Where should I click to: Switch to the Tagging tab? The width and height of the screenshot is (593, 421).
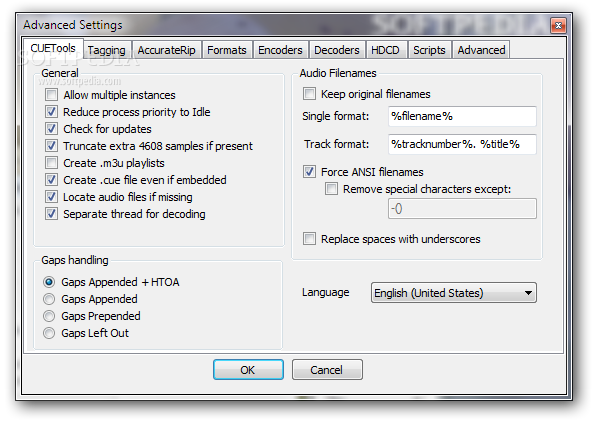point(107,50)
